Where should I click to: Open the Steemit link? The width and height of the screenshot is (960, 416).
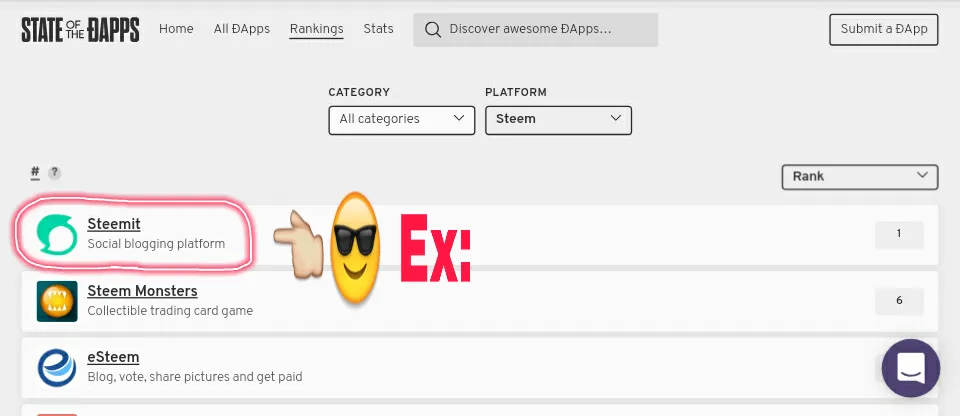click(x=114, y=224)
